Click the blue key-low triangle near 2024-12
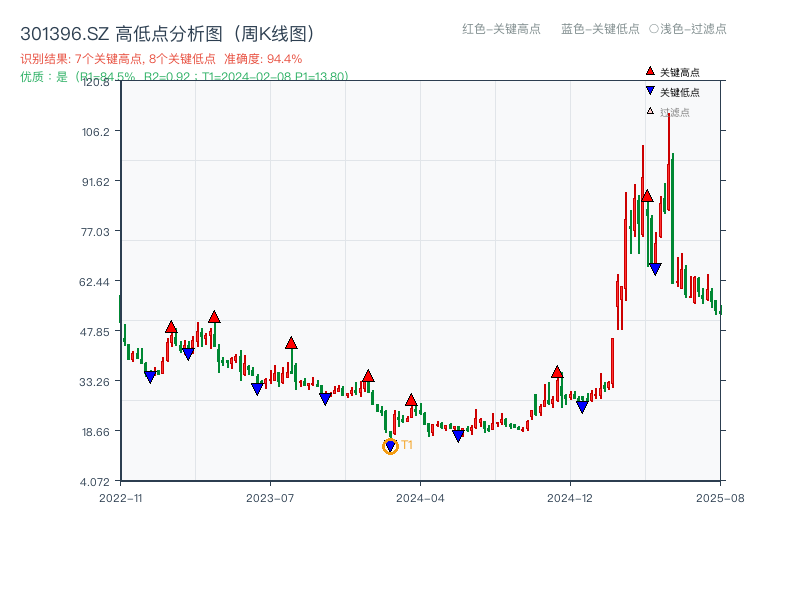The height and width of the screenshot is (600, 800). coord(583,408)
